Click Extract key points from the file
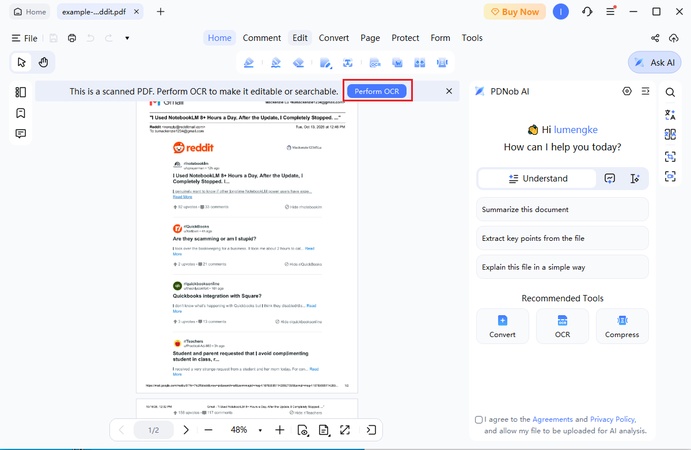Screen dimensions: 691x450 pyautogui.click(x=562, y=238)
